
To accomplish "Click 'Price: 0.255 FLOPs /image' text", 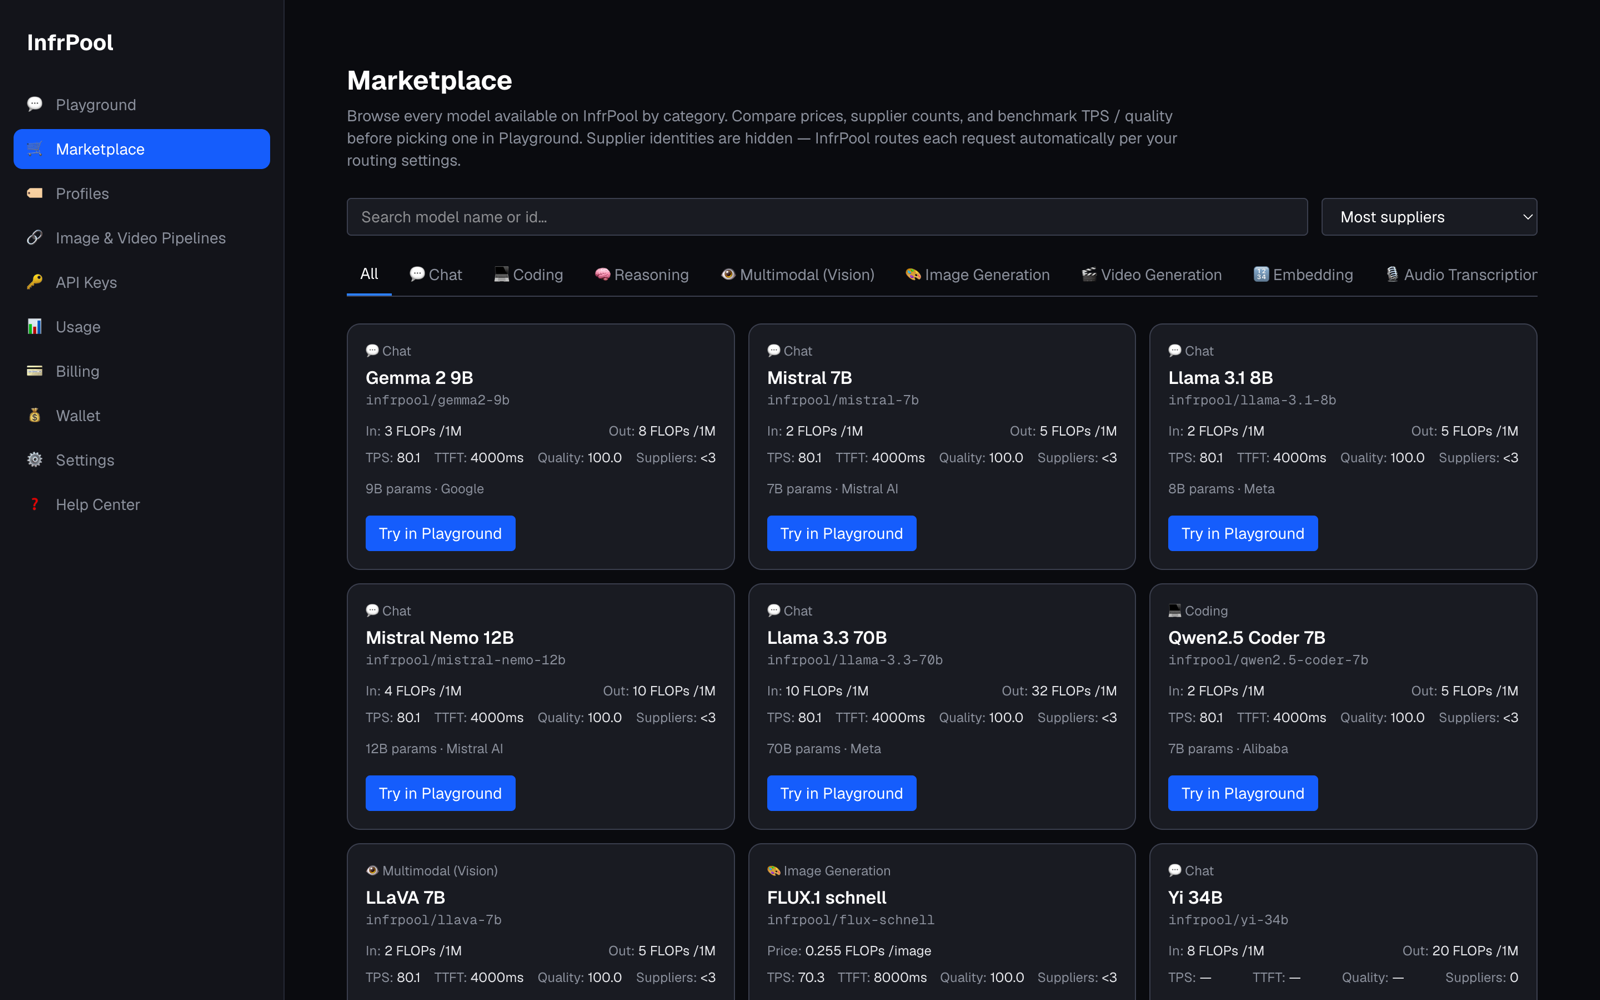I will pyautogui.click(x=849, y=950).
